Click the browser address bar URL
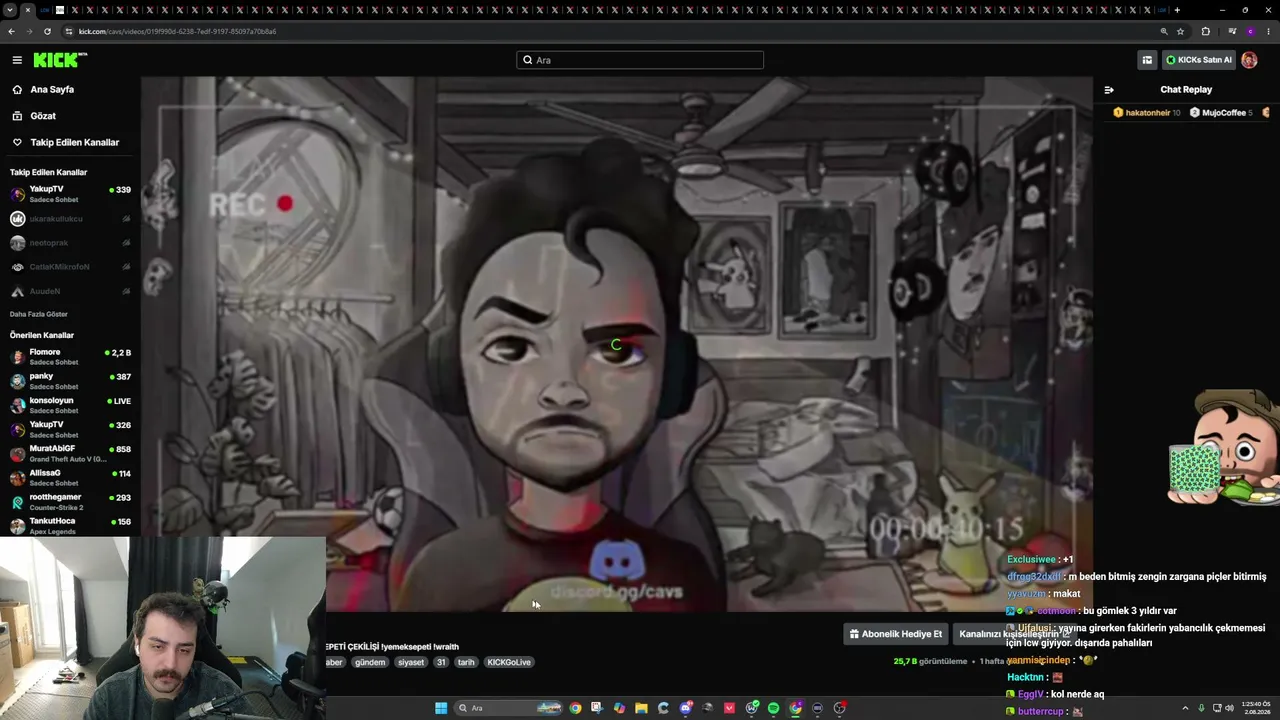Image resolution: width=1280 pixels, height=720 pixels. click(178, 31)
